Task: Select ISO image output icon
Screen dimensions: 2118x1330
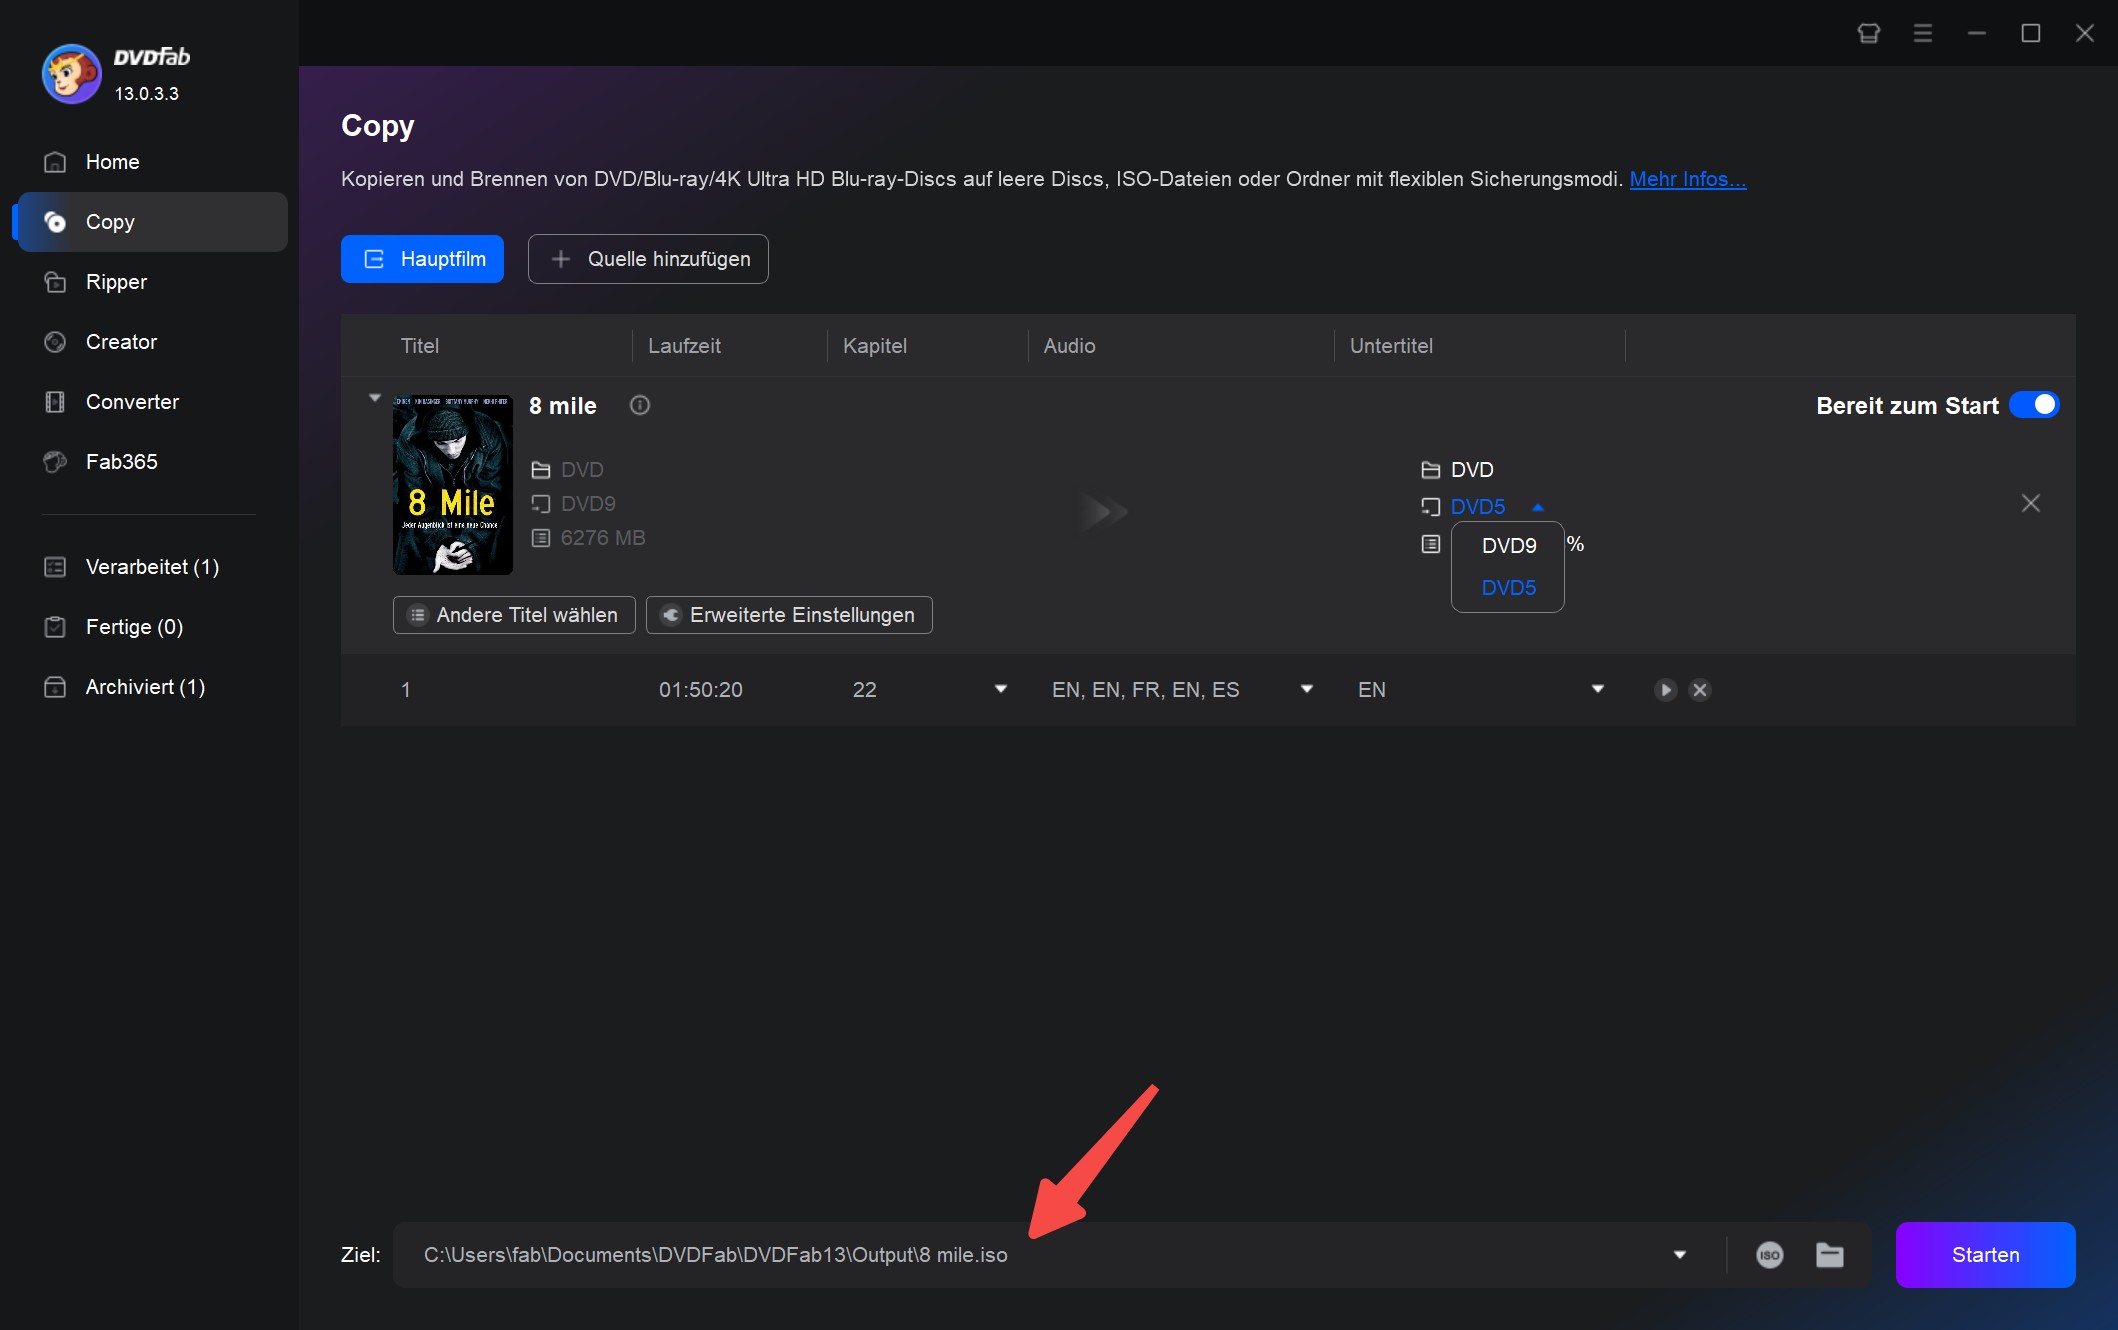Action: [1770, 1255]
